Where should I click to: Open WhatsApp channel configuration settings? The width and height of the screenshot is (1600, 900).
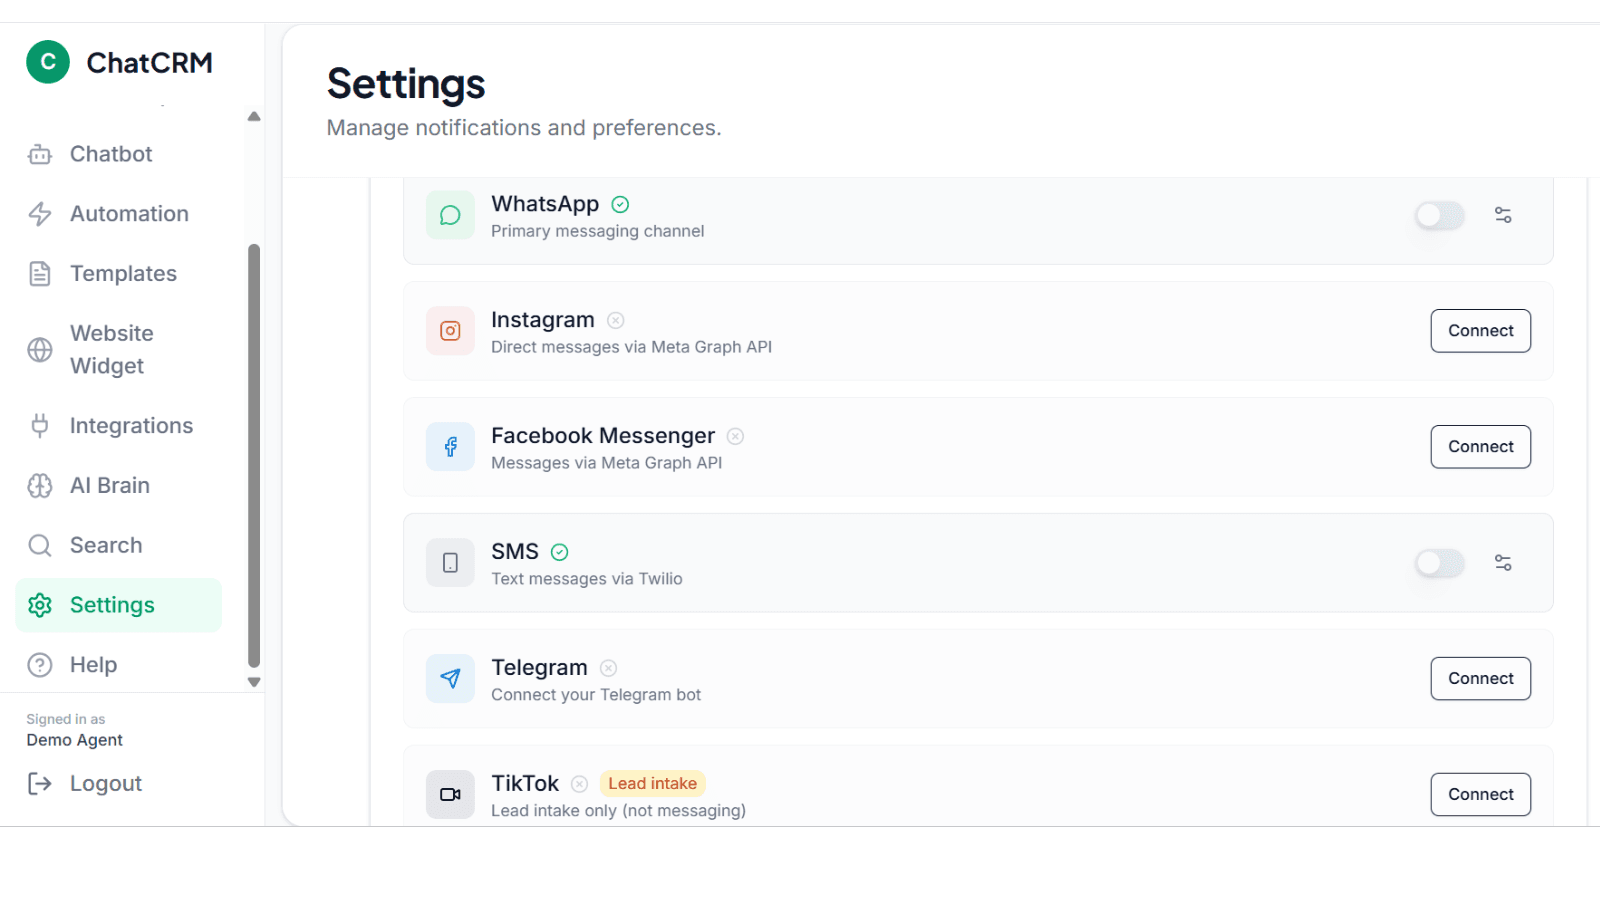click(1503, 215)
